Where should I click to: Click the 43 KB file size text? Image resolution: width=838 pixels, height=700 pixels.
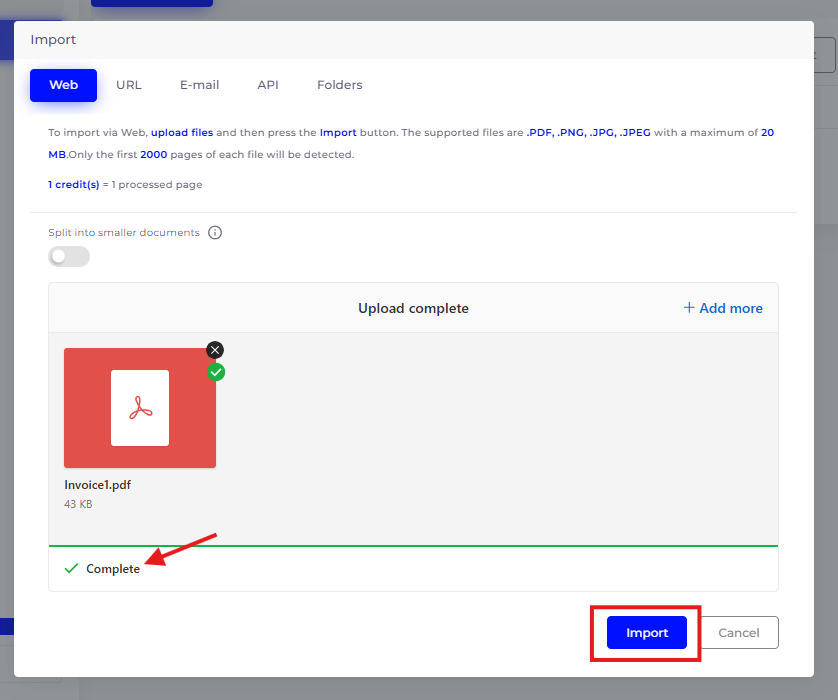tap(78, 504)
